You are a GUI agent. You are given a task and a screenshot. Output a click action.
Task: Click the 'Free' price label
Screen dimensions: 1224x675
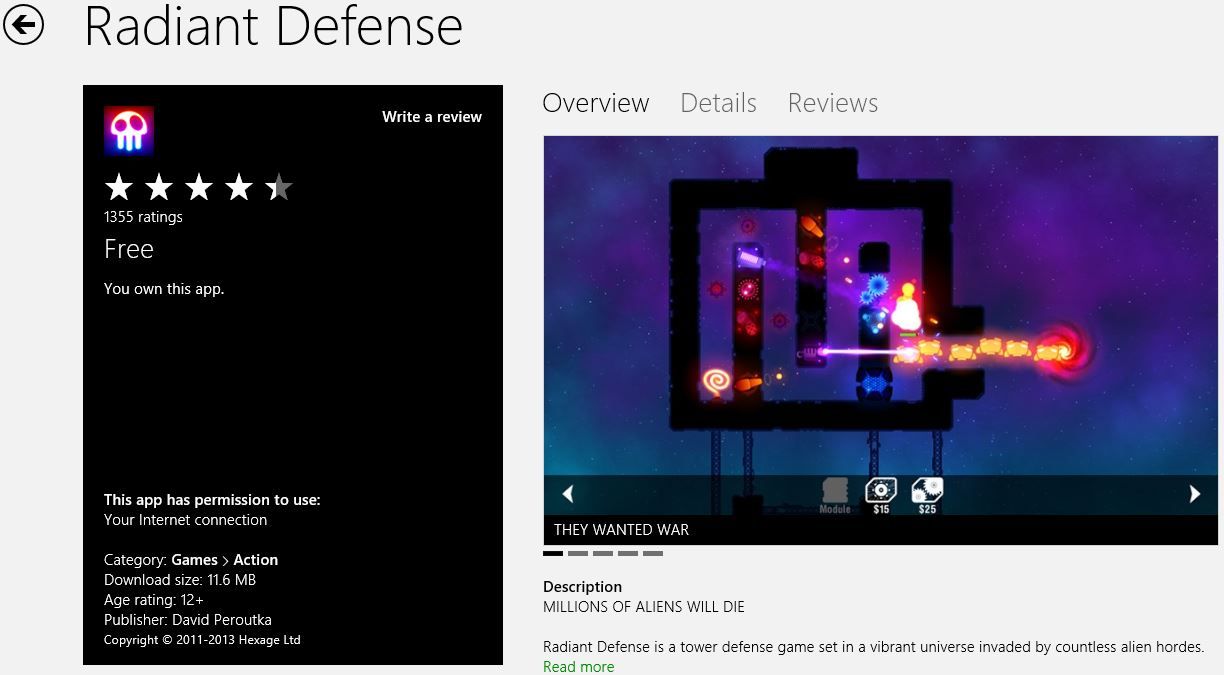(x=129, y=249)
